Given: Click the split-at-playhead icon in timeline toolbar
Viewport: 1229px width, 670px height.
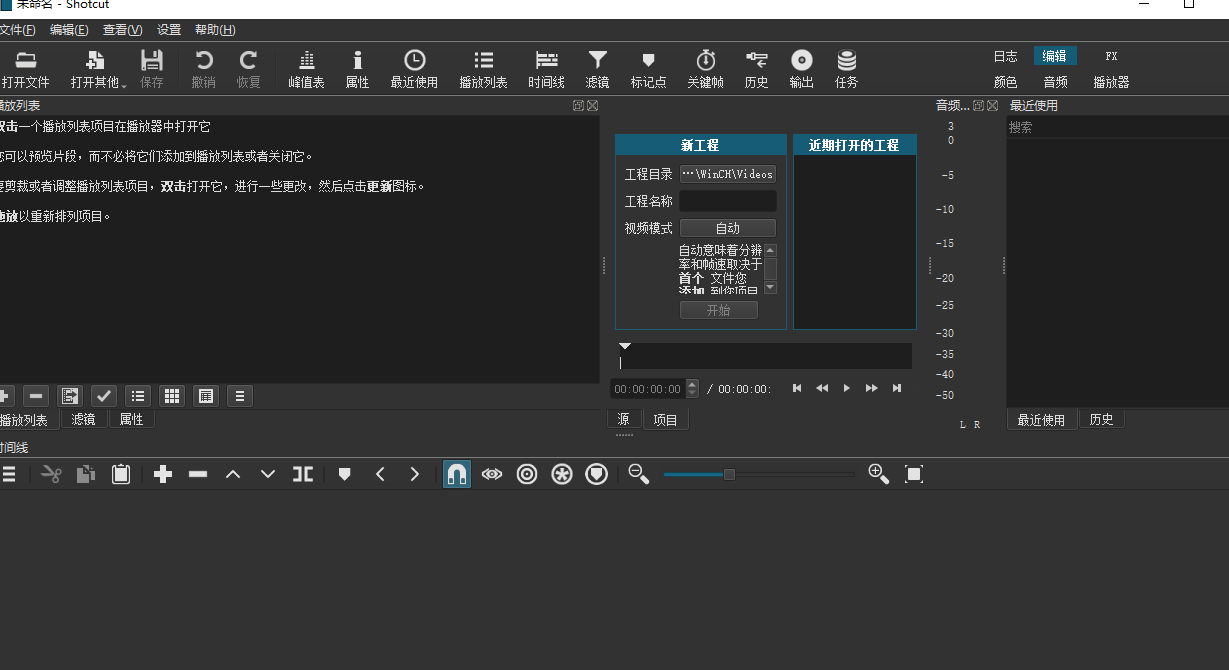Looking at the screenshot, I should 302,473.
